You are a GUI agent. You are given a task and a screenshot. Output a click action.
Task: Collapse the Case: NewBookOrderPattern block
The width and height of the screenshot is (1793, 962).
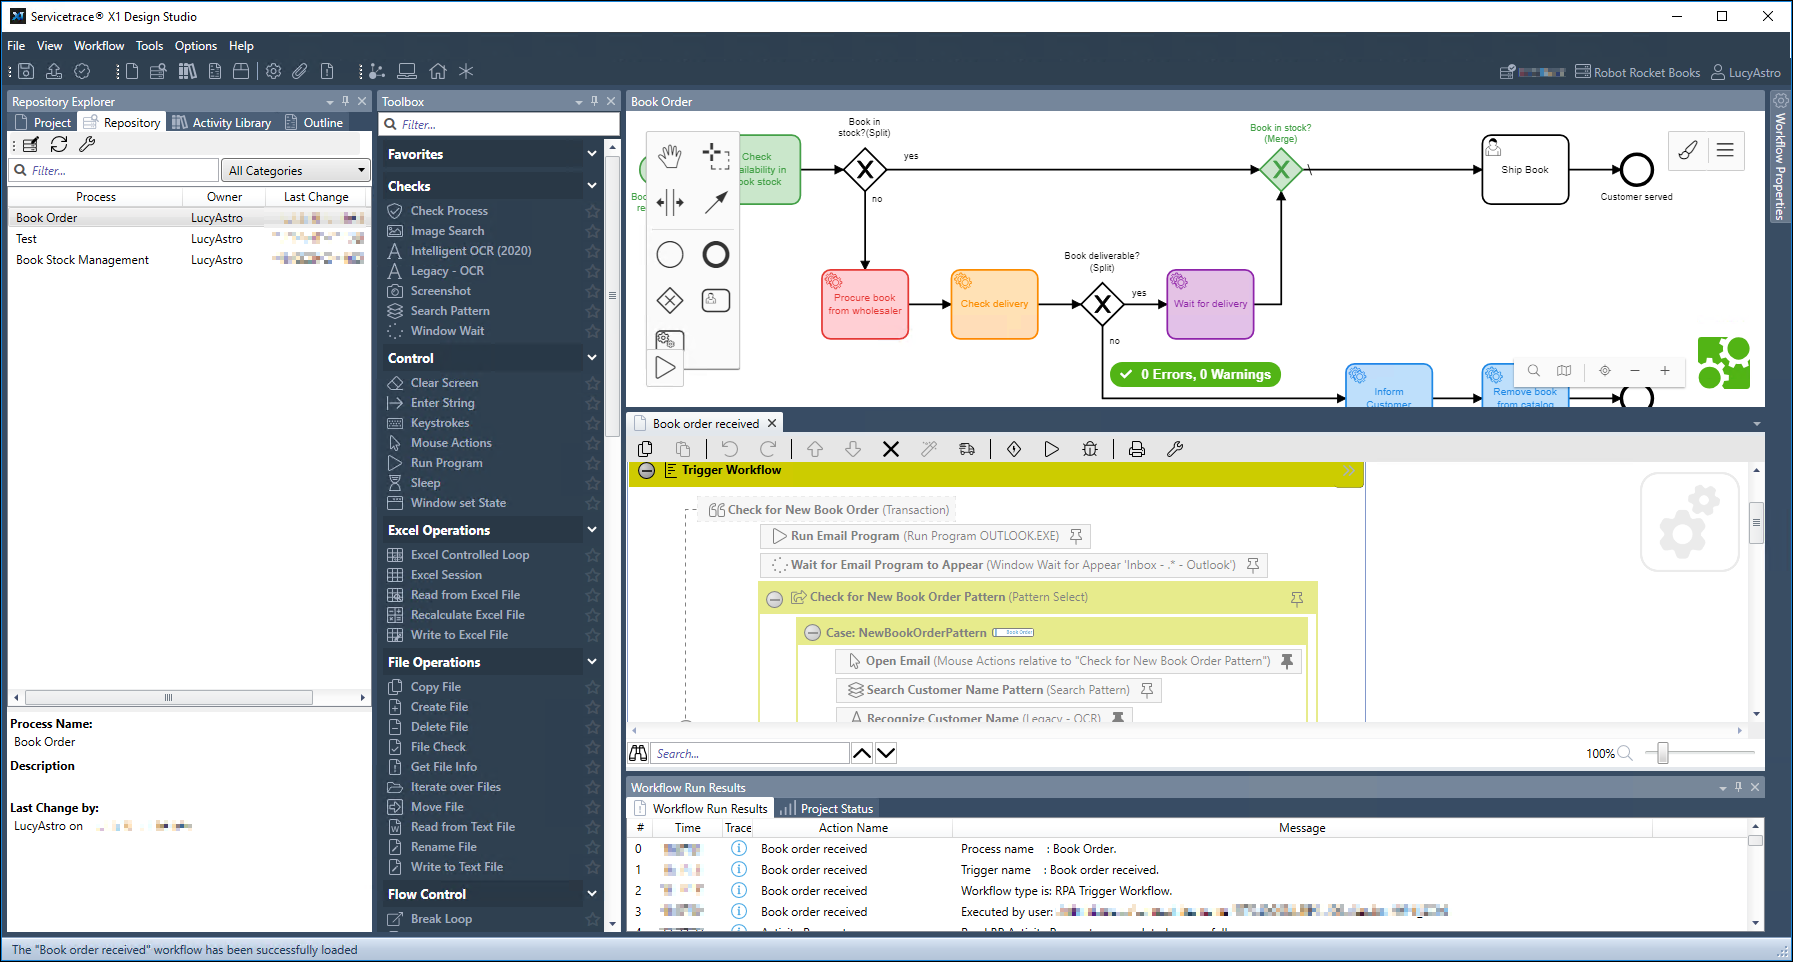(813, 632)
